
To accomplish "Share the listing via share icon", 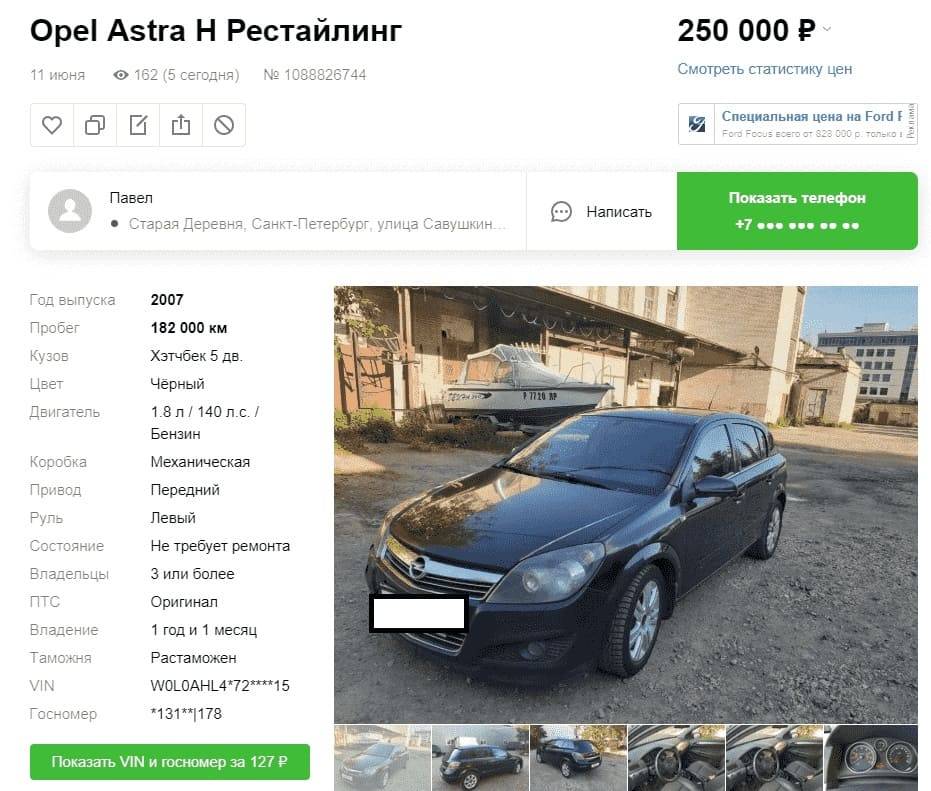I will click(180, 125).
